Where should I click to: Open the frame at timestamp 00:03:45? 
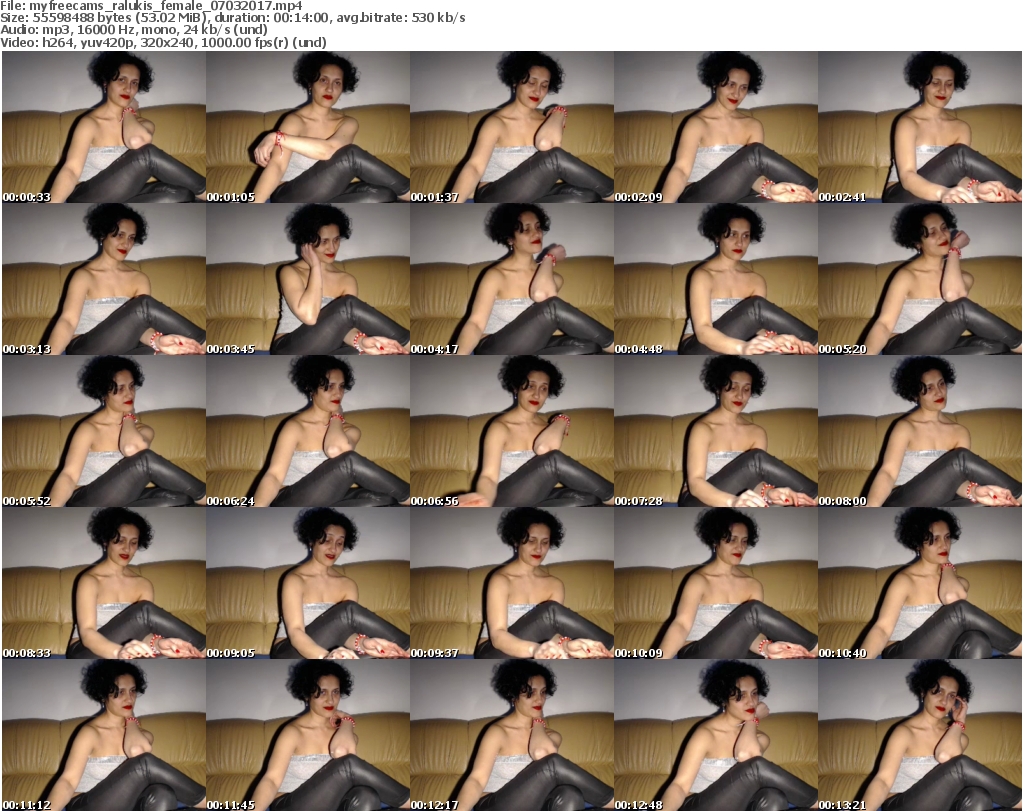pos(308,279)
